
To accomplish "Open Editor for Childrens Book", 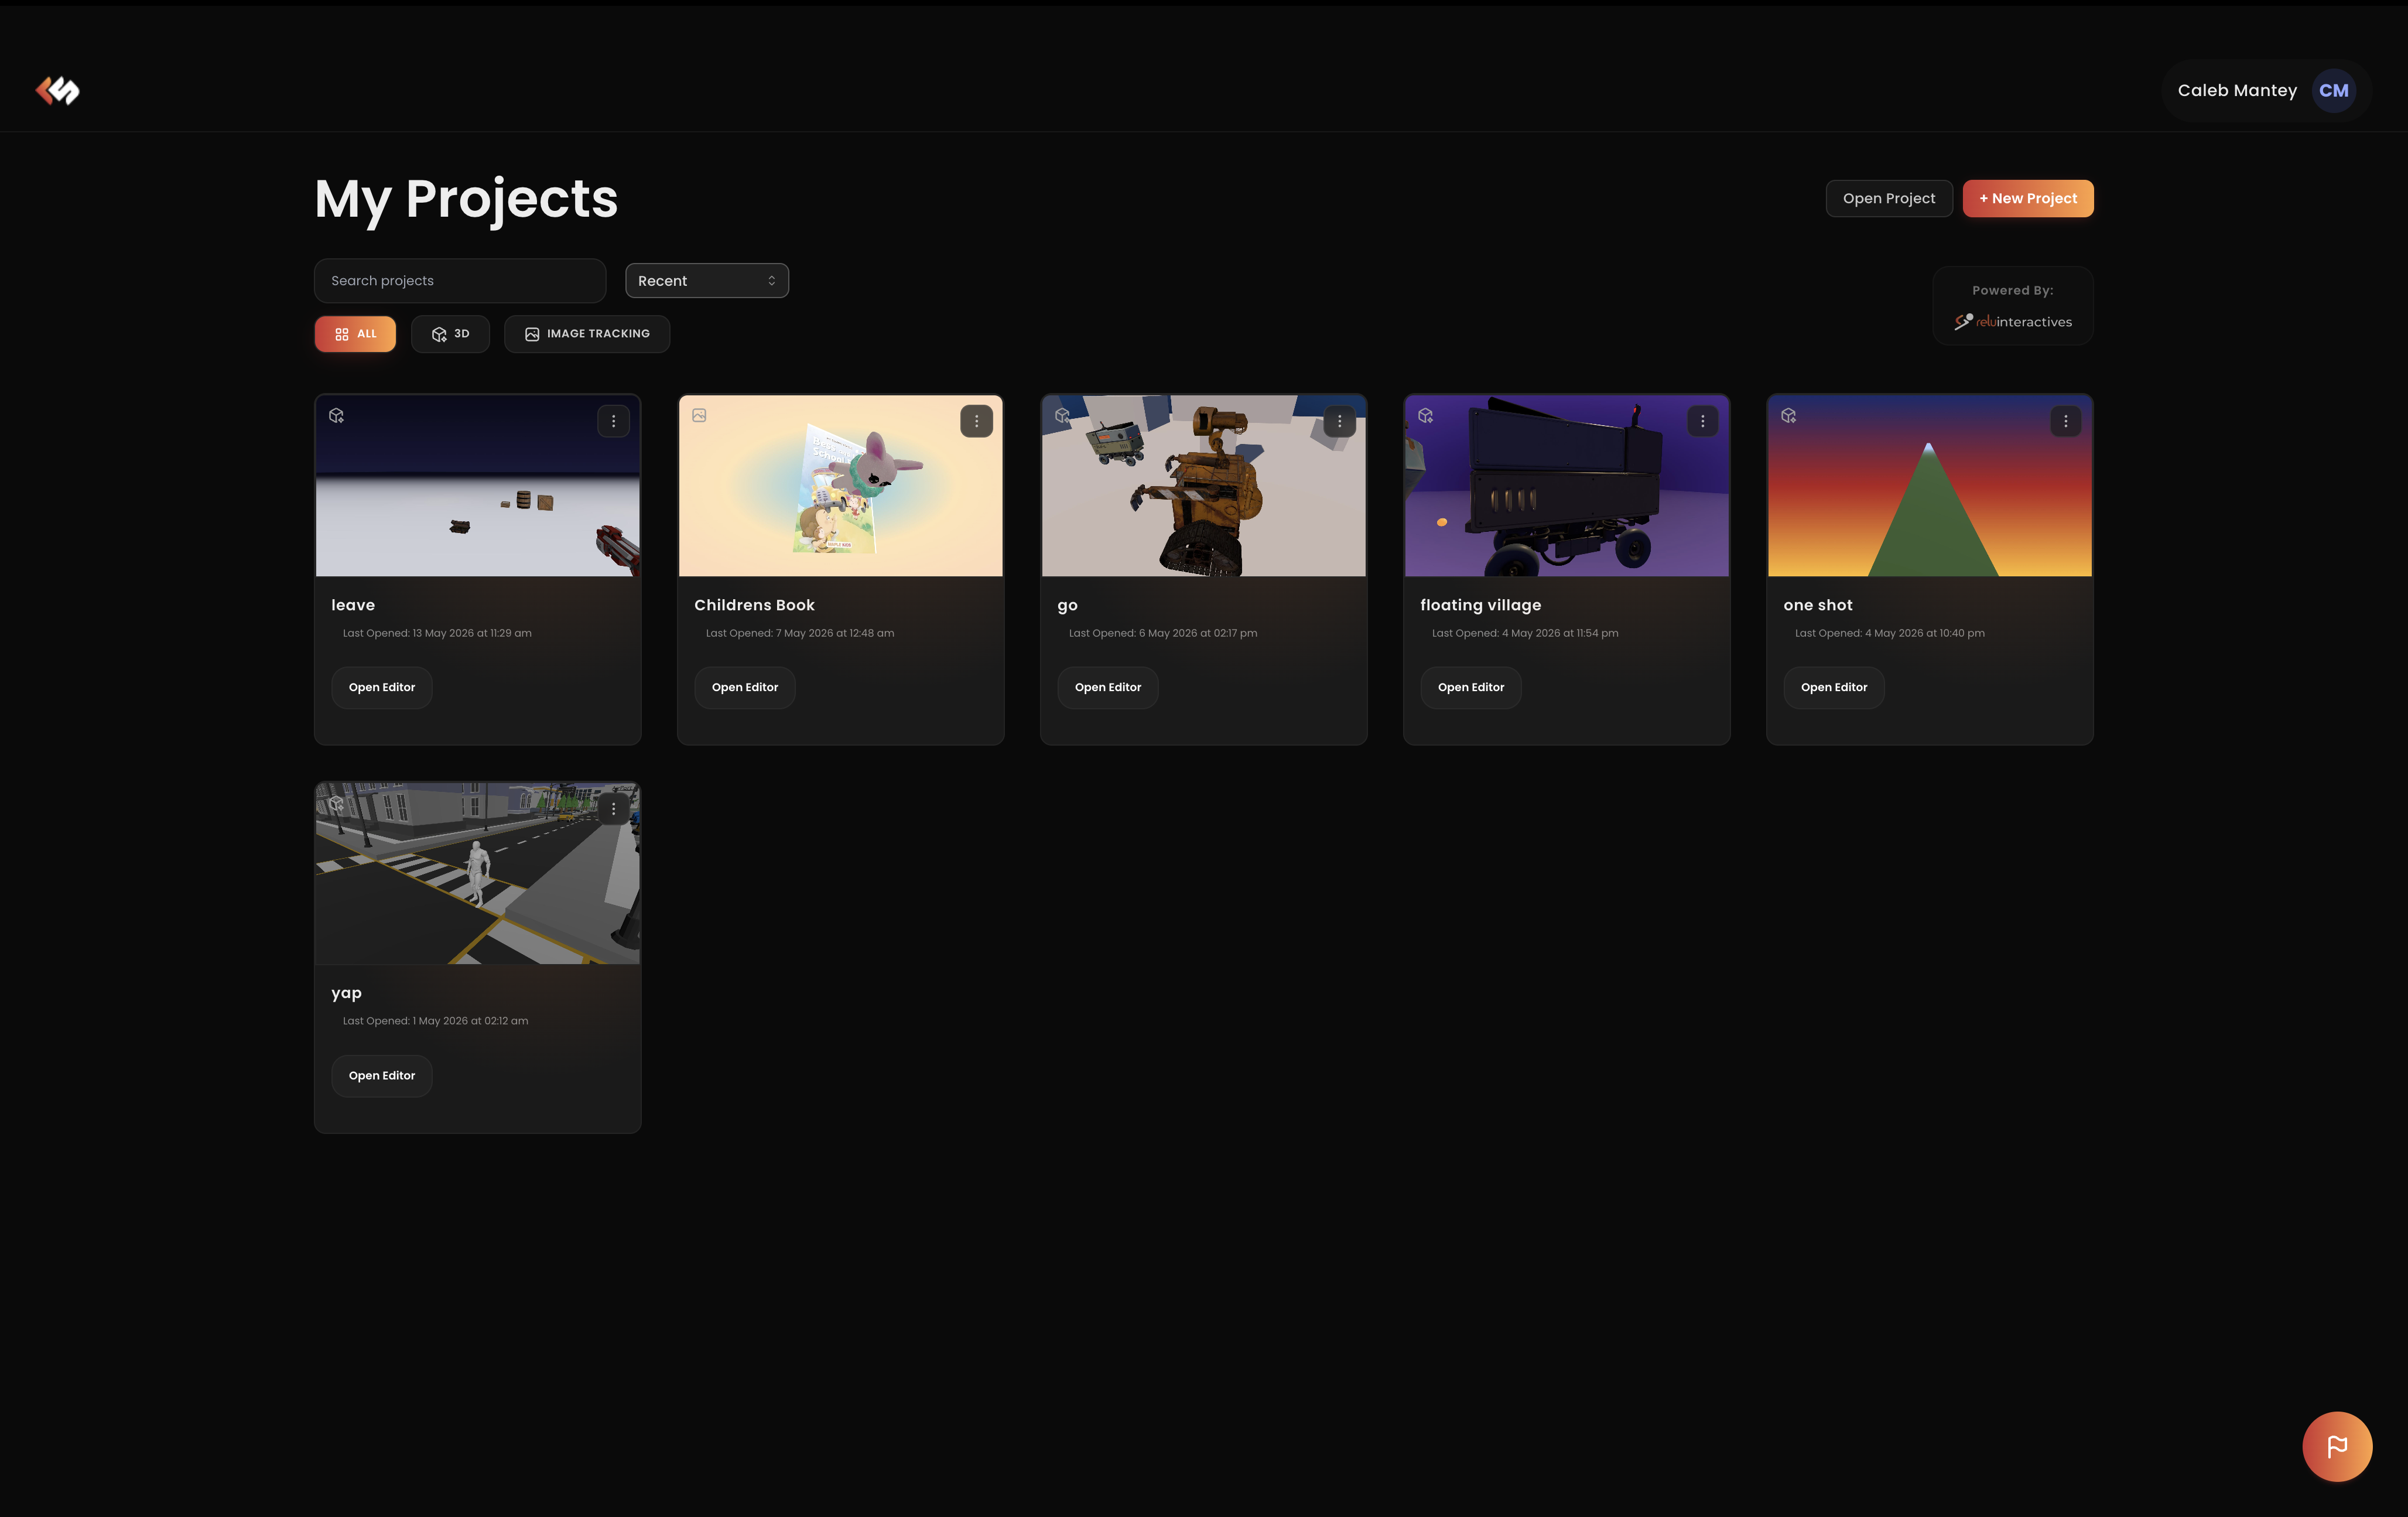I will (744, 687).
